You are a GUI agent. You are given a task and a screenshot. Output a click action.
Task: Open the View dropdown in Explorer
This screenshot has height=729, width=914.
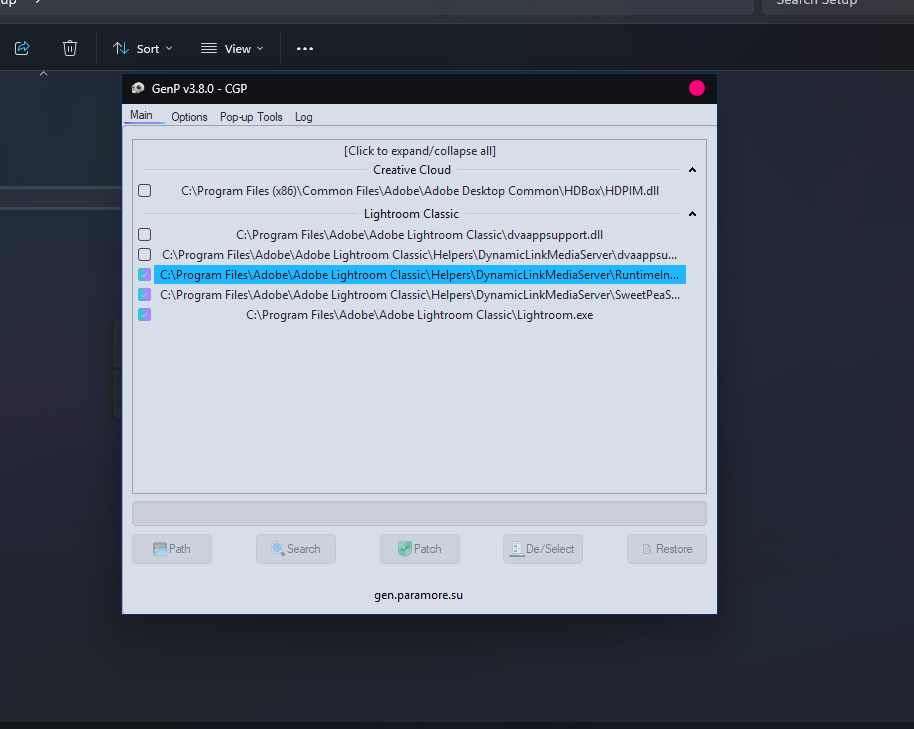[232, 49]
